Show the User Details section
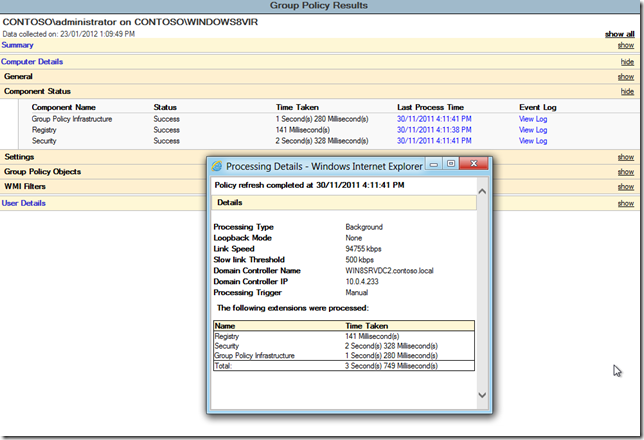Viewport: 644px width, 440px height. pos(625,203)
